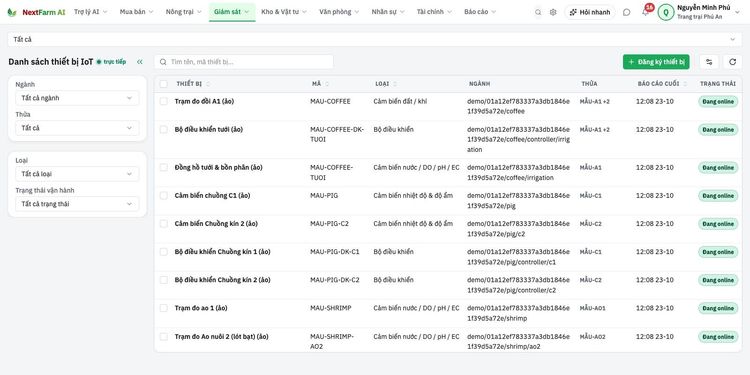
Task: Check the Trạm đo ao 1 (ảo) row
Action: (164, 308)
